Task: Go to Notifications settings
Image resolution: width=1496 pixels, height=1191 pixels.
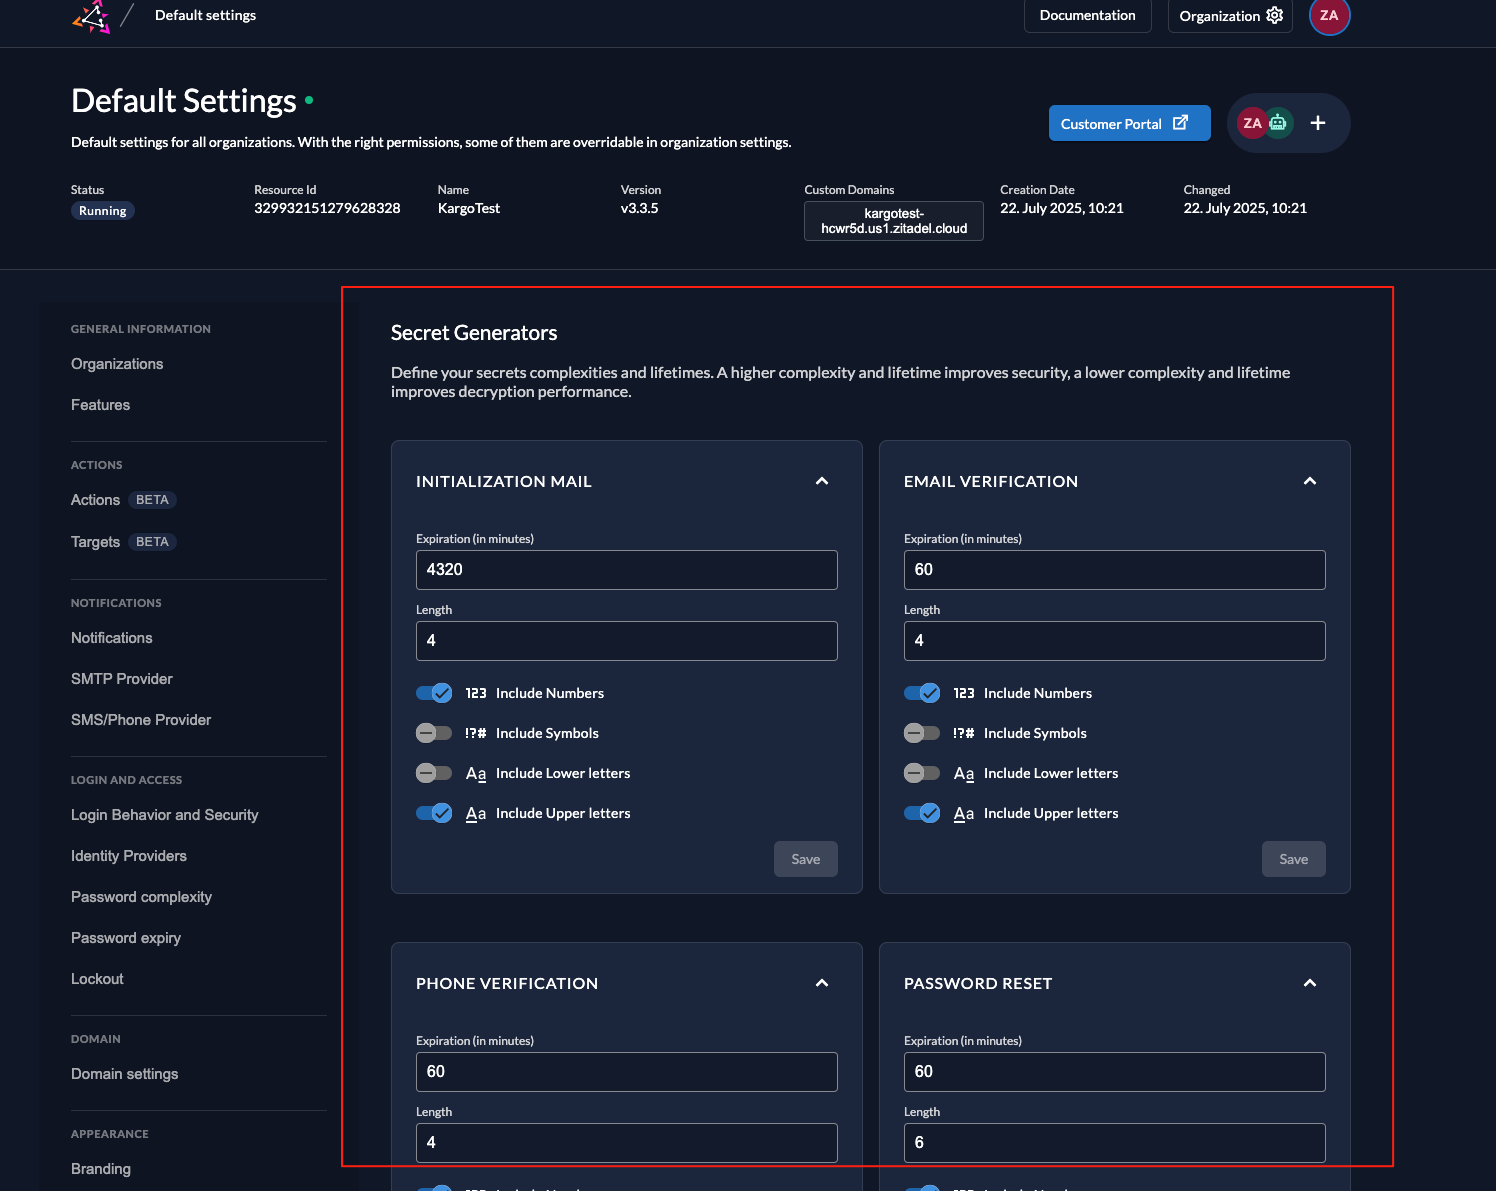Action: pyautogui.click(x=112, y=638)
